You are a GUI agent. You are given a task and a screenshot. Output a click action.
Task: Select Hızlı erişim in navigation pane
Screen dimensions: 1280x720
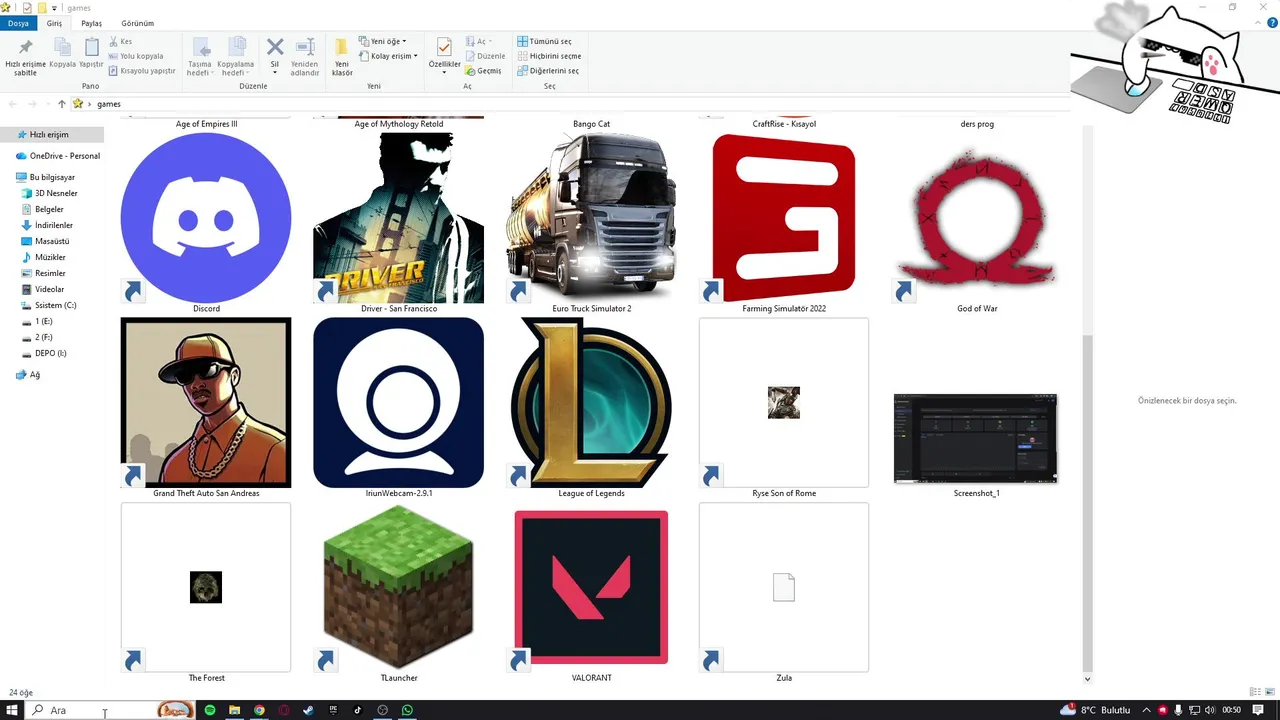click(51, 135)
